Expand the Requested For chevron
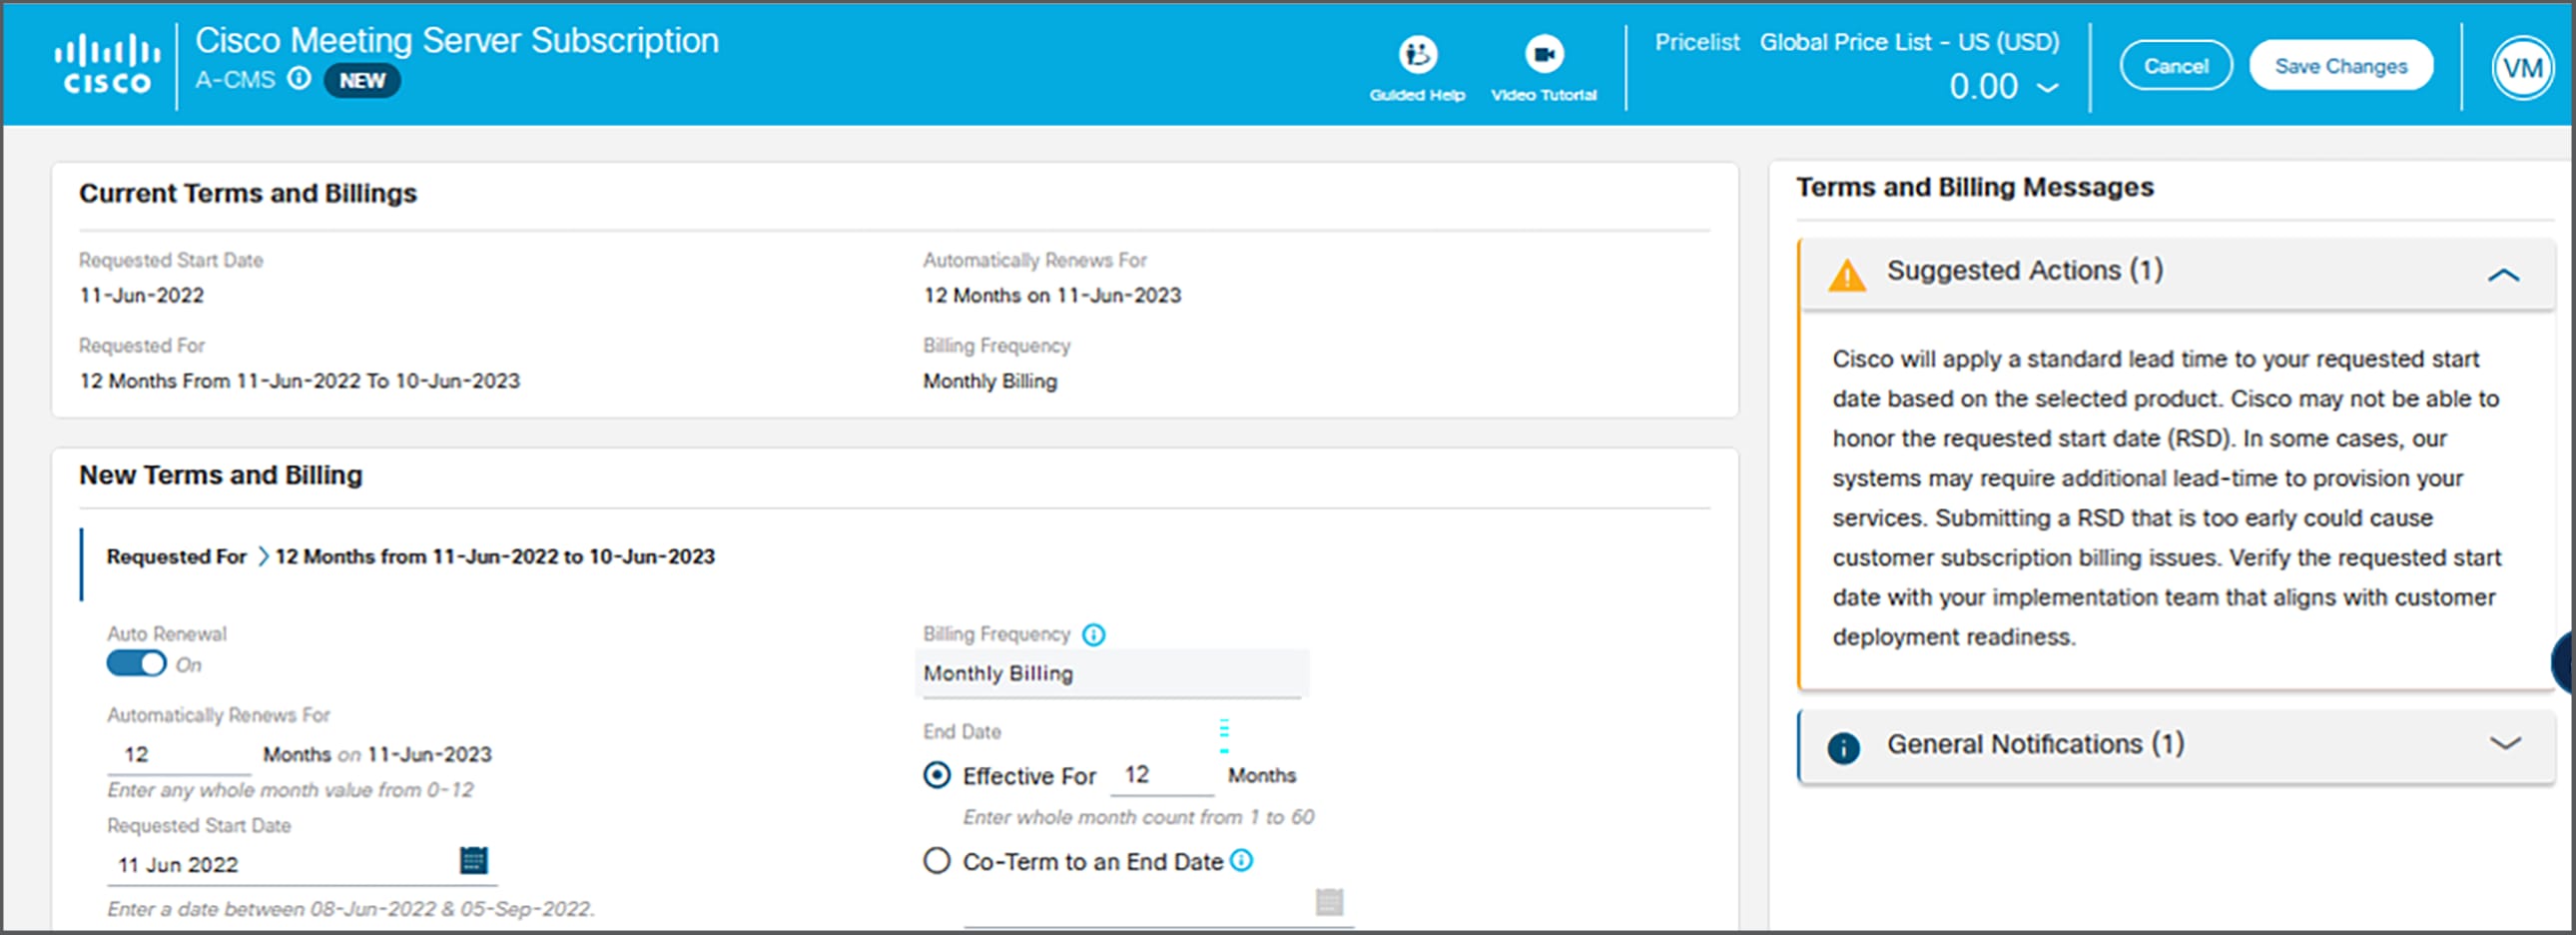The width and height of the screenshot is (2576, 935). tap(263, 556)
